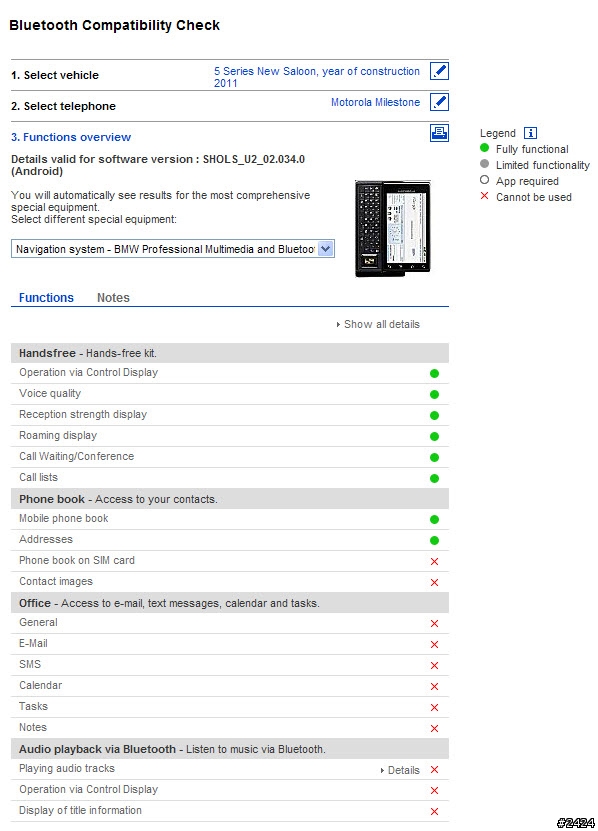Switch to the Notes tab
This screenshot has width=598, height=831.
pos(113,297)
